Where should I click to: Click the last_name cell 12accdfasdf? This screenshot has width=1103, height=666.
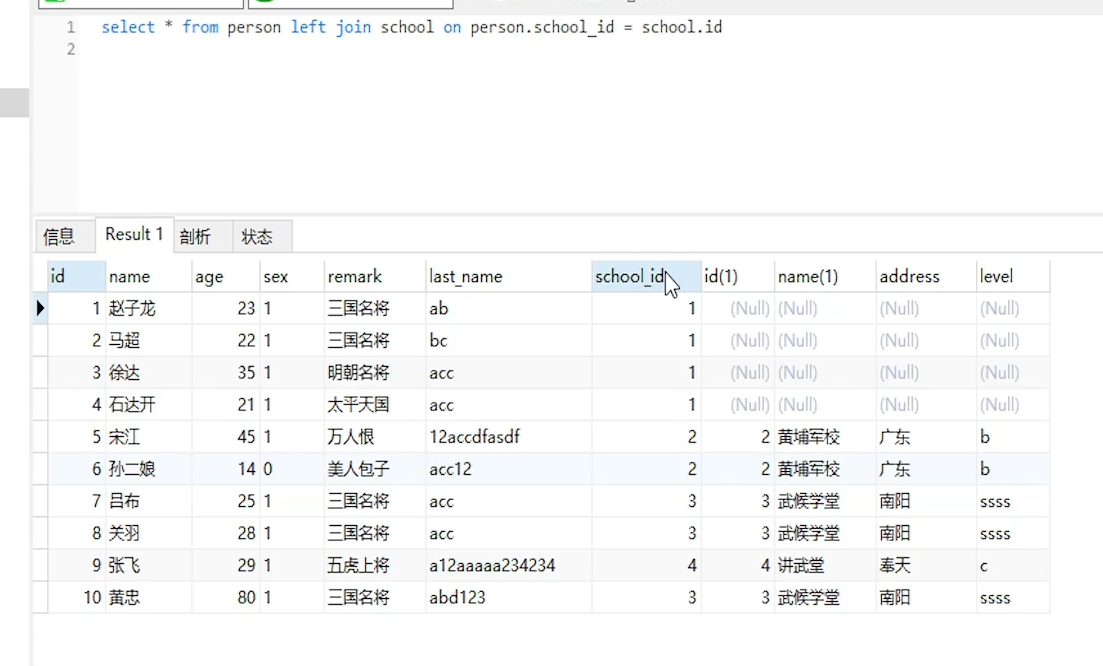(509, 437)
